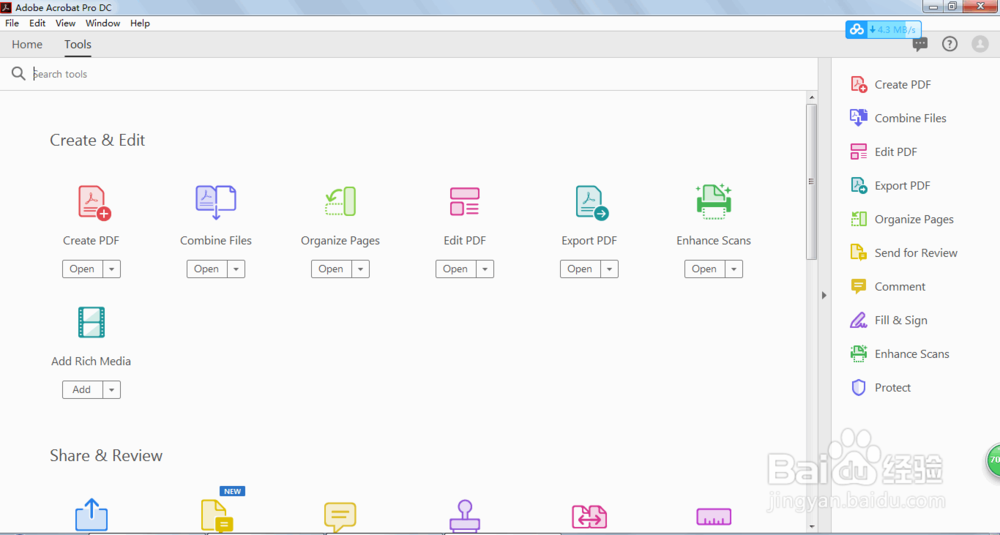Select the purple stamp icon under Share & Review
Image resolution: width=1000 pixels, height=535 pixels.
click(x=464, y=515)
